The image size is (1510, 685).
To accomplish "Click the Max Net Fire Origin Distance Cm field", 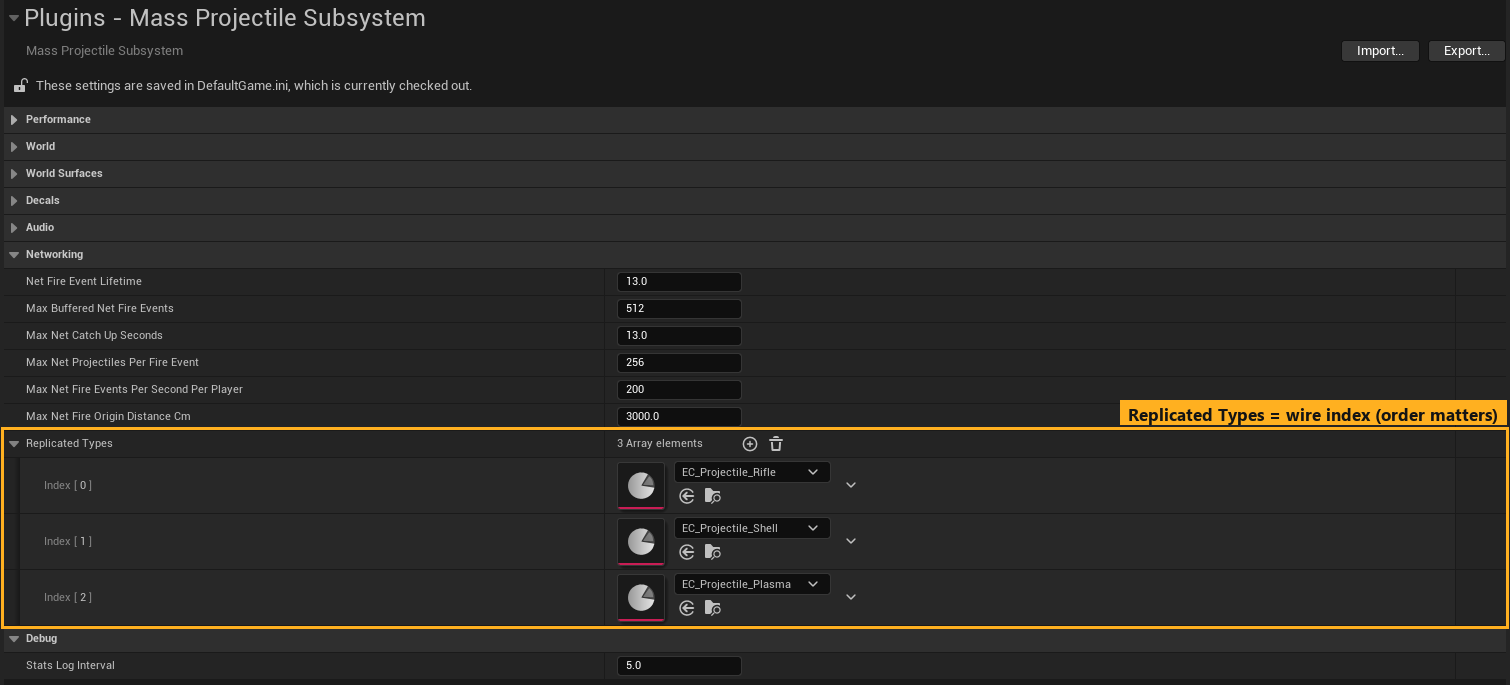I will click(680, 417).
